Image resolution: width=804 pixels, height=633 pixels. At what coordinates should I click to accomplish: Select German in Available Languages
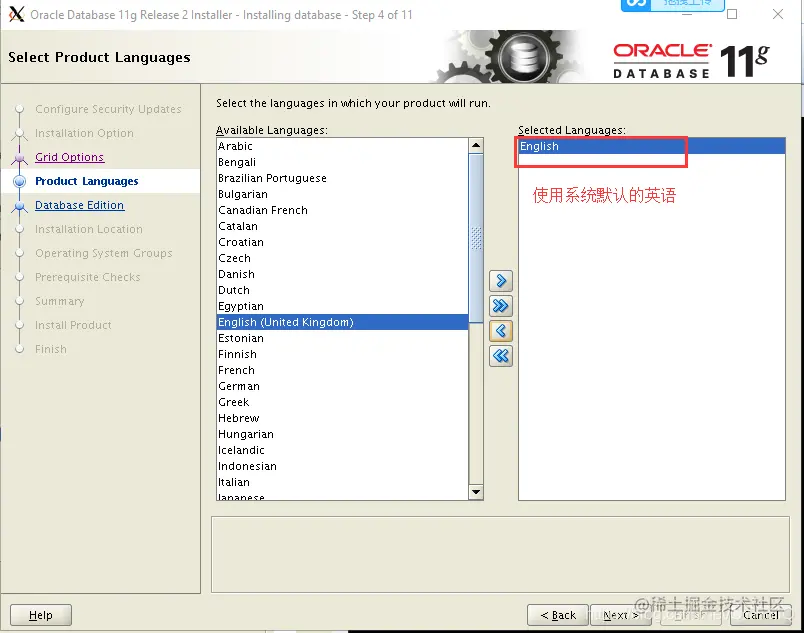click(343, 386)
